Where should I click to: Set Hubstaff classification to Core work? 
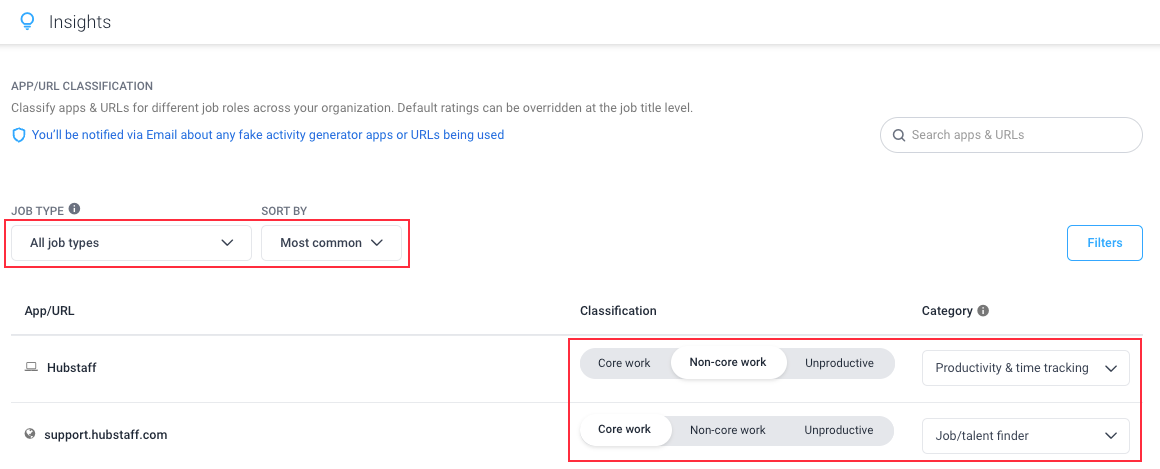tap(624, 363)
